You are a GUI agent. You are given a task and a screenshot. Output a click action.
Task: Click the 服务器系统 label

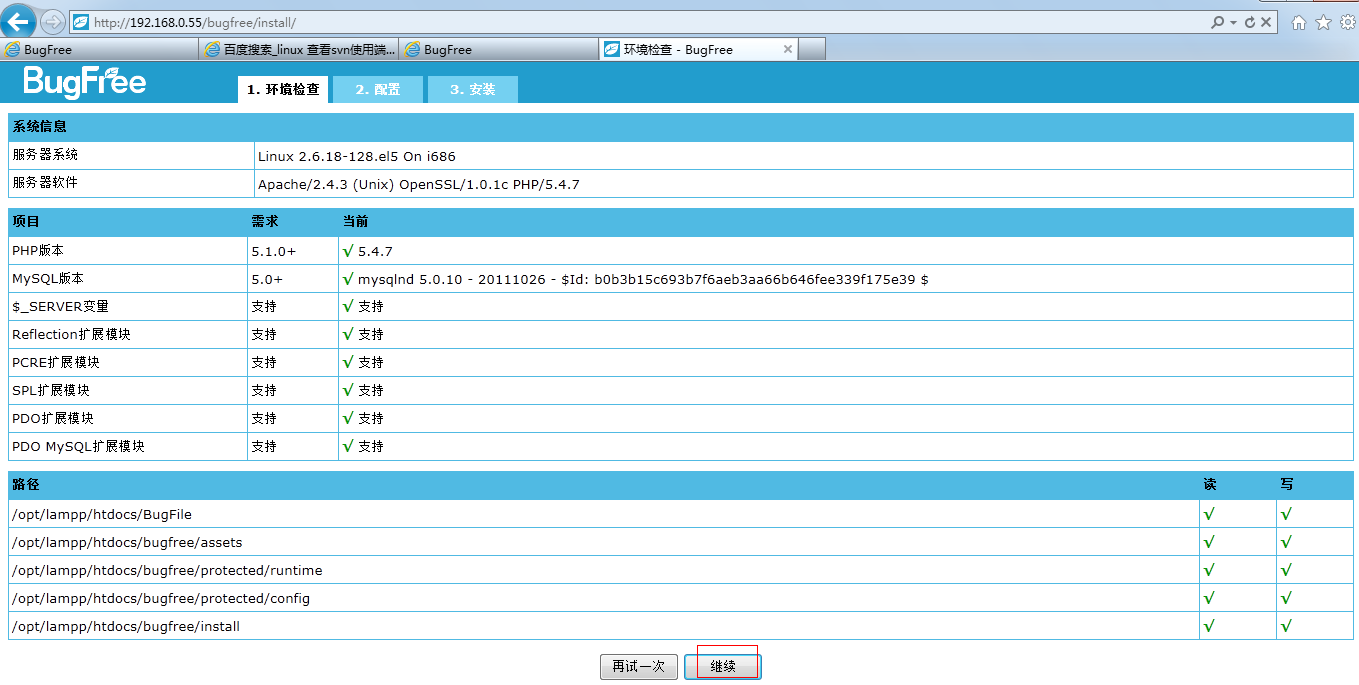[45, 155]
